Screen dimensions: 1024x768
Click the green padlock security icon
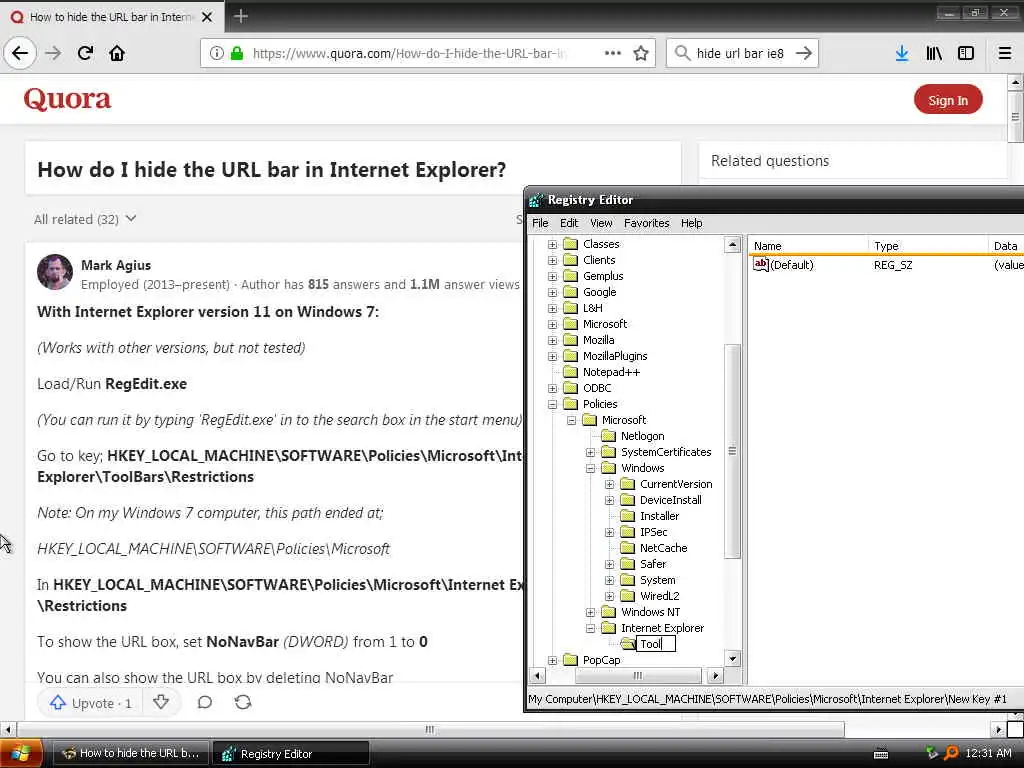coord(236,53)
